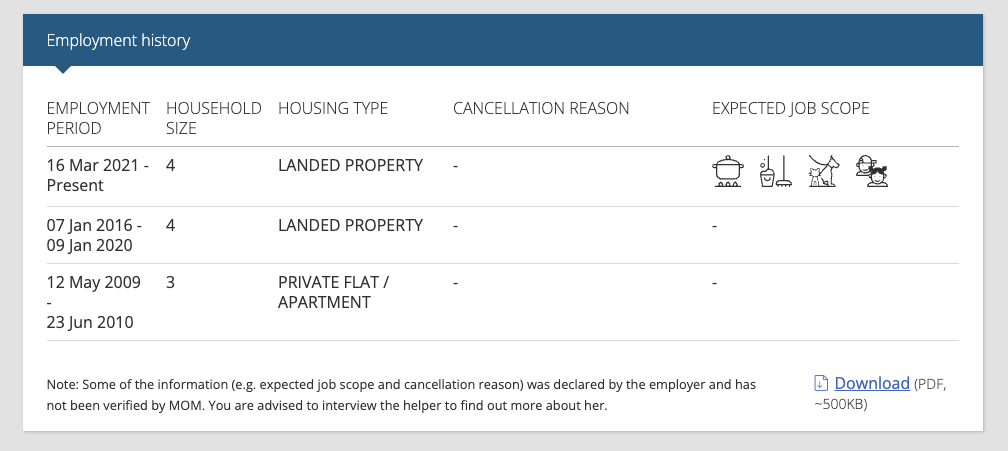
Task: Click Landed Property in the 2016 row
Action: pos(350,226)
